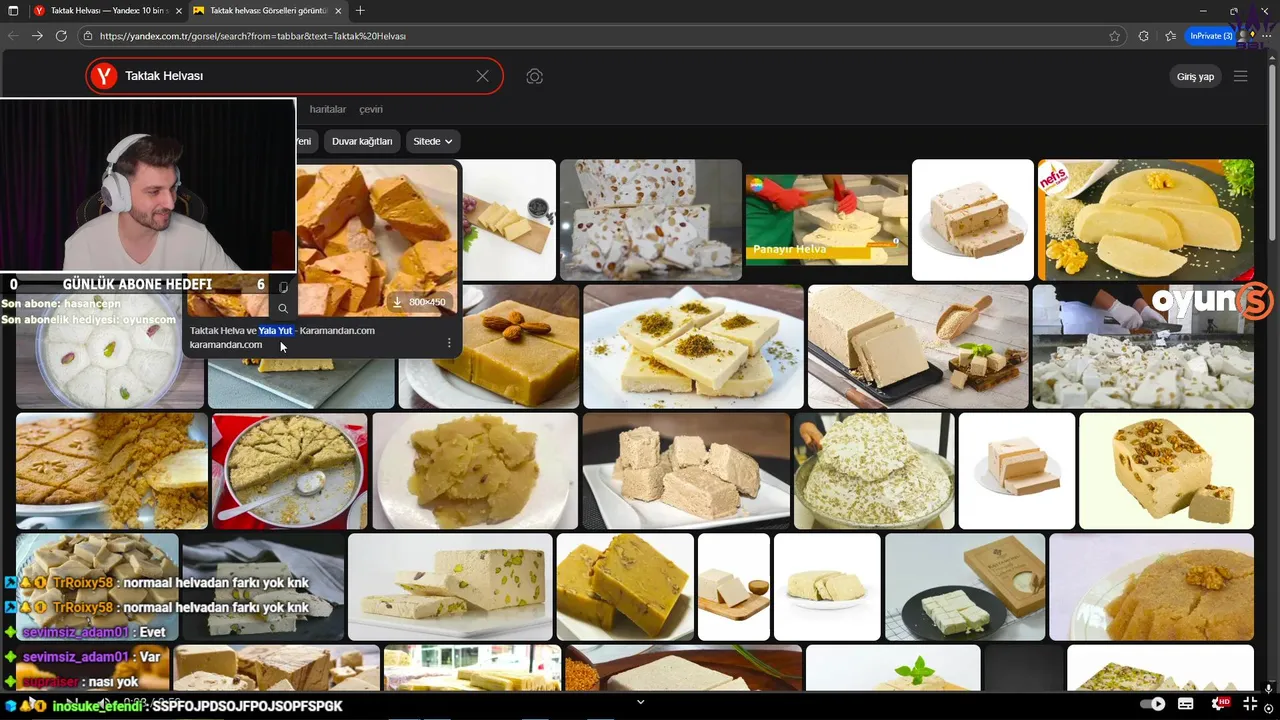The width and height of the screenshot is (1280, 720).
Task: Bookmark page with star icon in address bar
Action: click(1115, 36)
